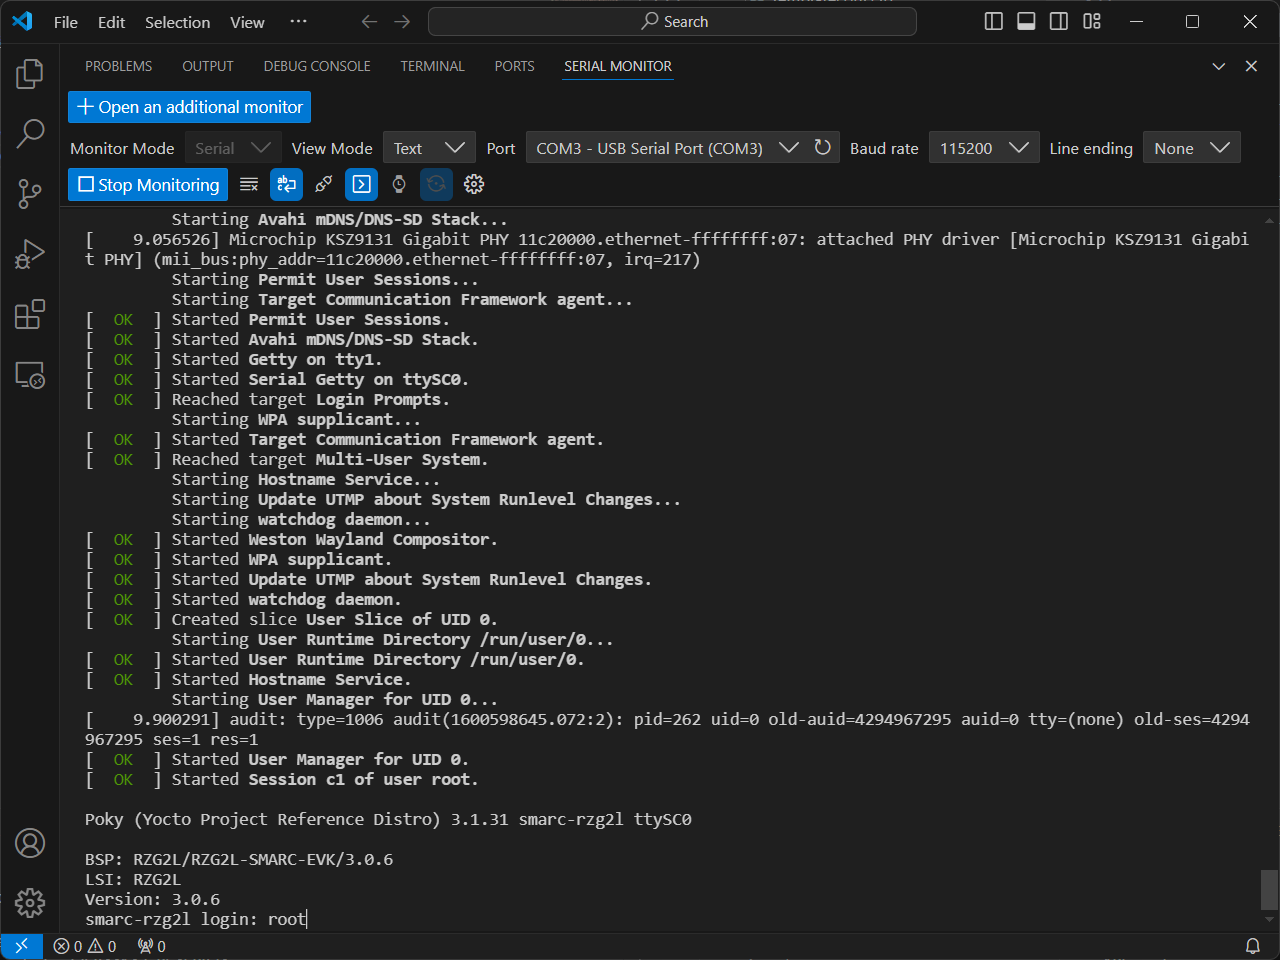The height and width of the screenshot is (960, 1280).
Task: Toggle terminal mode in monitor toolbar
Action: pos(361,184)
